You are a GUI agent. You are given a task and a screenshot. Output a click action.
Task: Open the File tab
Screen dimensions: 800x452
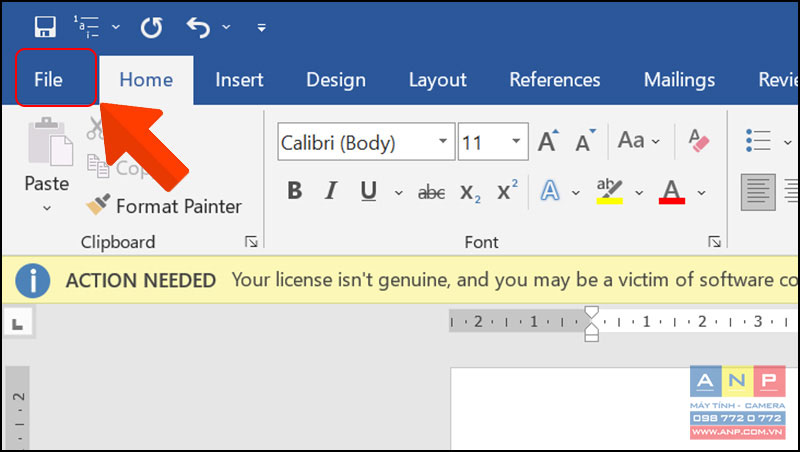coord(48,80)
